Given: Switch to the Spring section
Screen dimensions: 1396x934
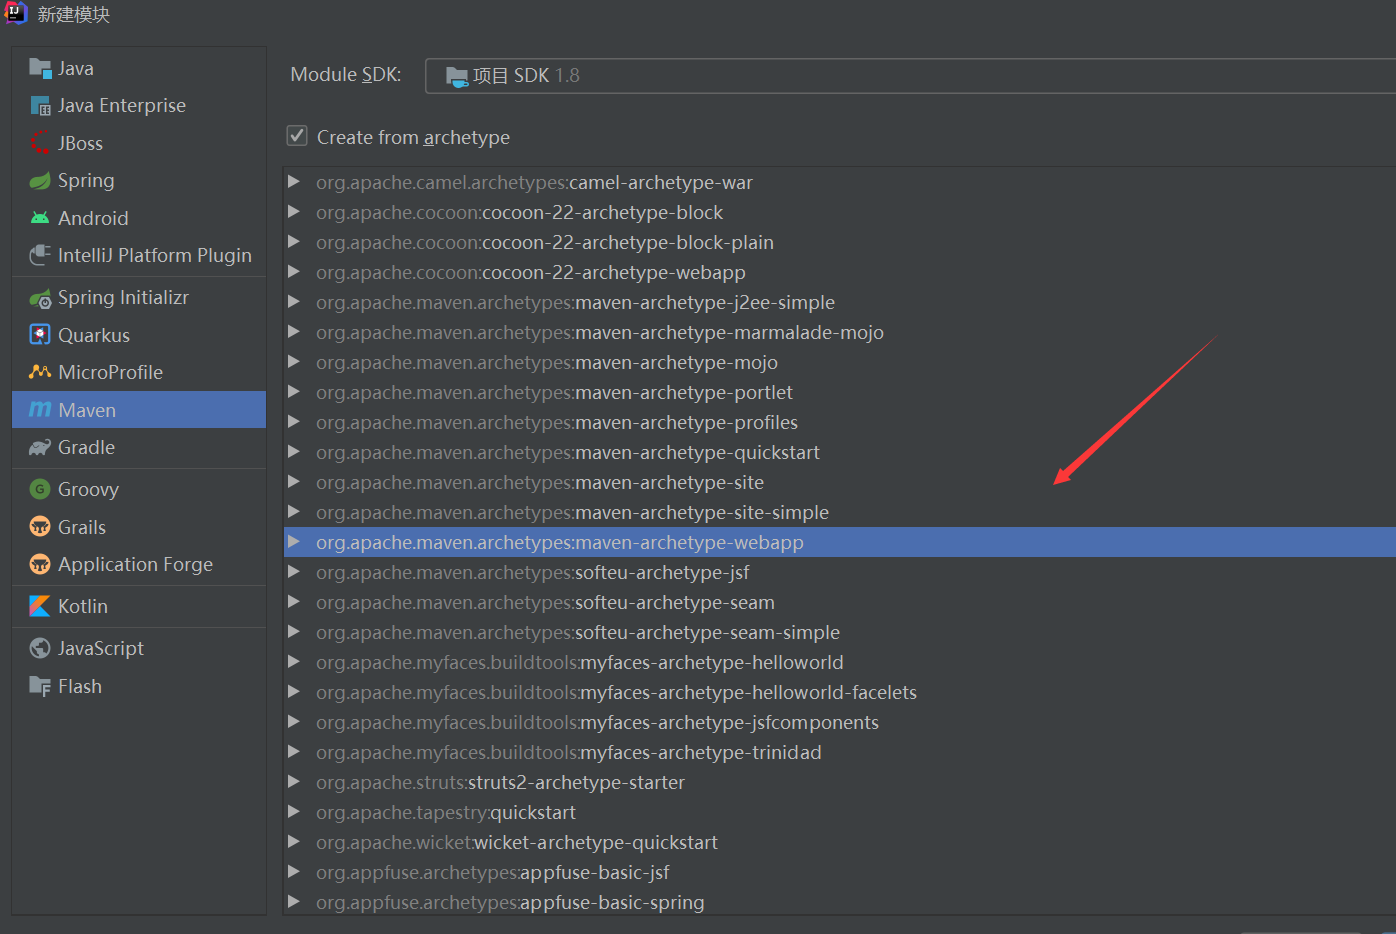Looking at the screenshot, I should (x=84, y=180).
